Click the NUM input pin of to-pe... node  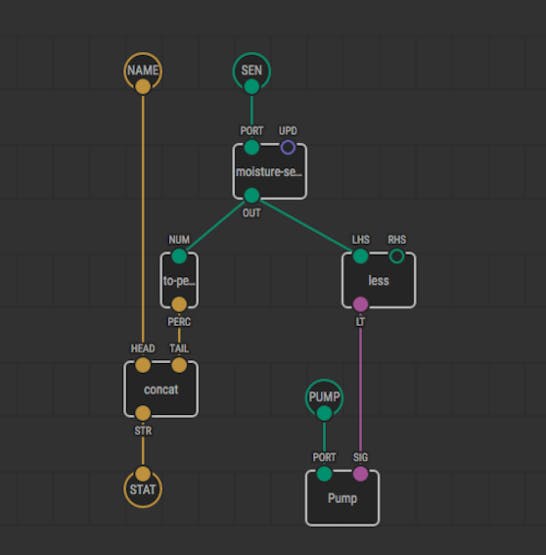179,256
